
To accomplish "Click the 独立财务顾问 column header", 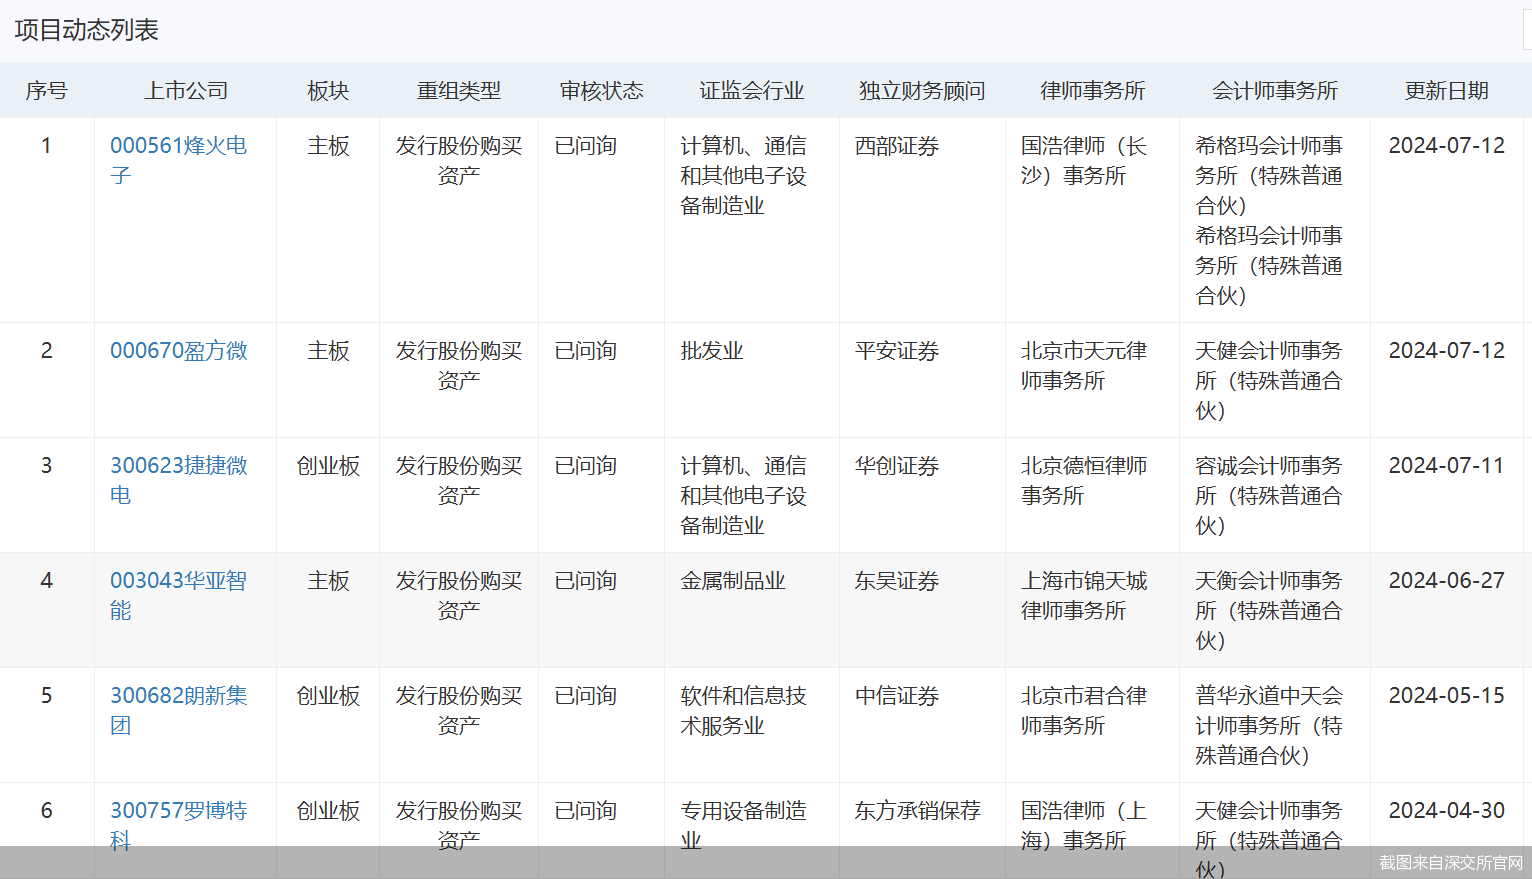I will tap(922, 91).
